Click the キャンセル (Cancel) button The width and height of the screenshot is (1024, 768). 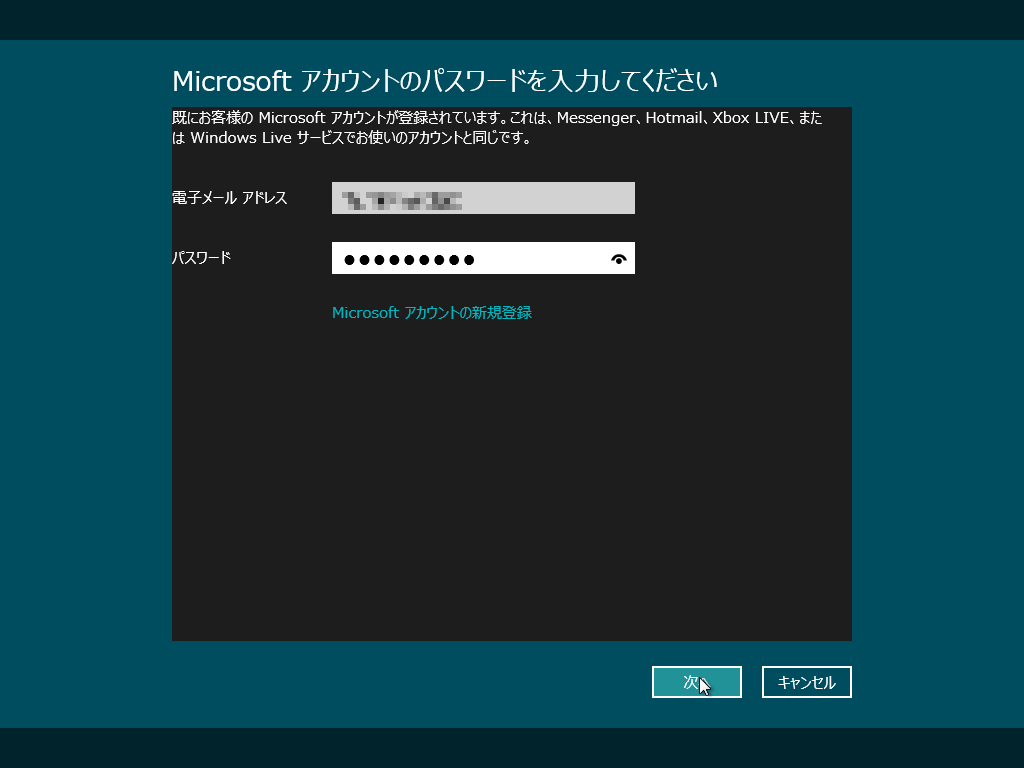tap(807, 682)
